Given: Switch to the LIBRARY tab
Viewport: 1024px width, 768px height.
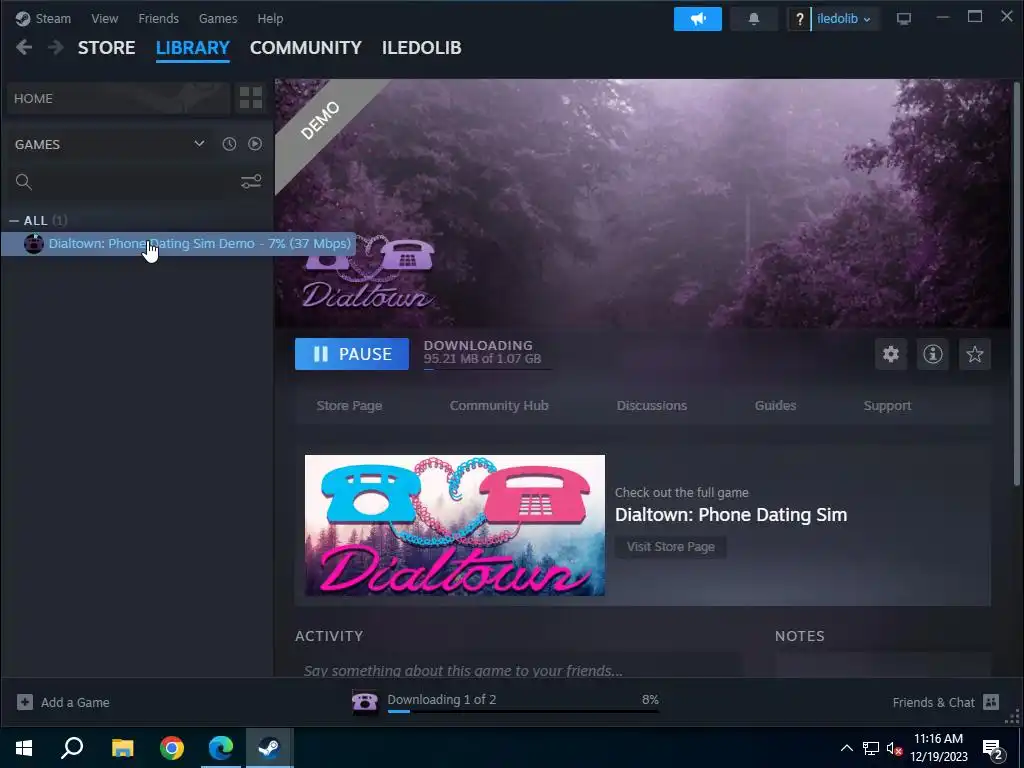Looking at the screenshot, I should click(x=193, y=48).
